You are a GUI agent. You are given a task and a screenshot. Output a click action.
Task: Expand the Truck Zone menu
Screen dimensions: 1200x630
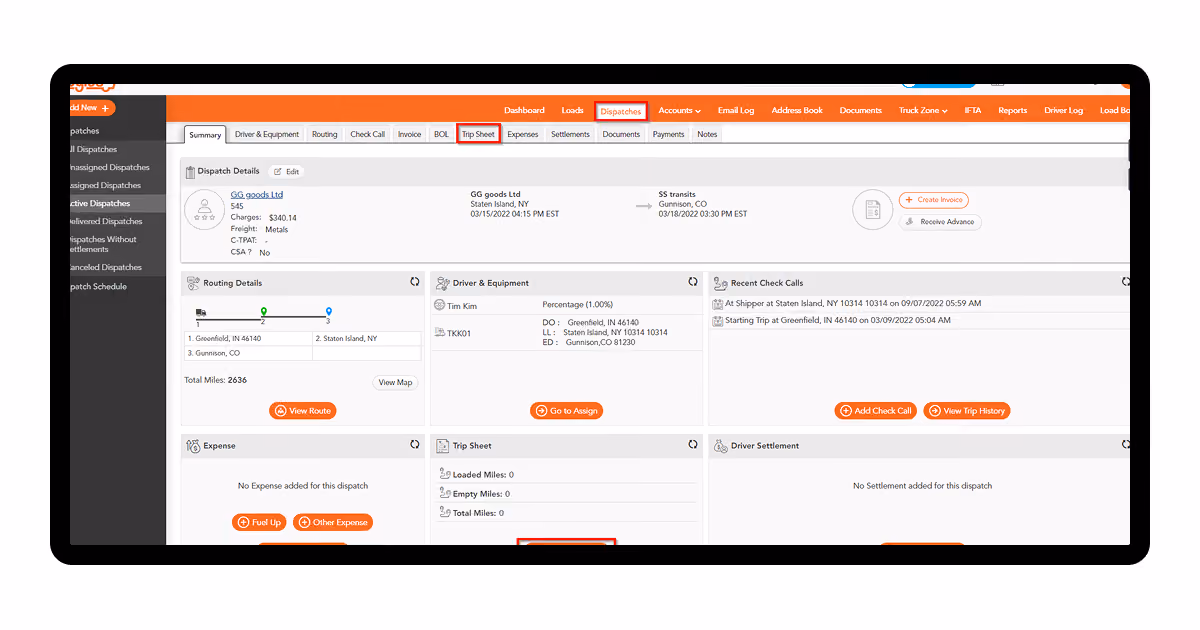pos(923,110)
